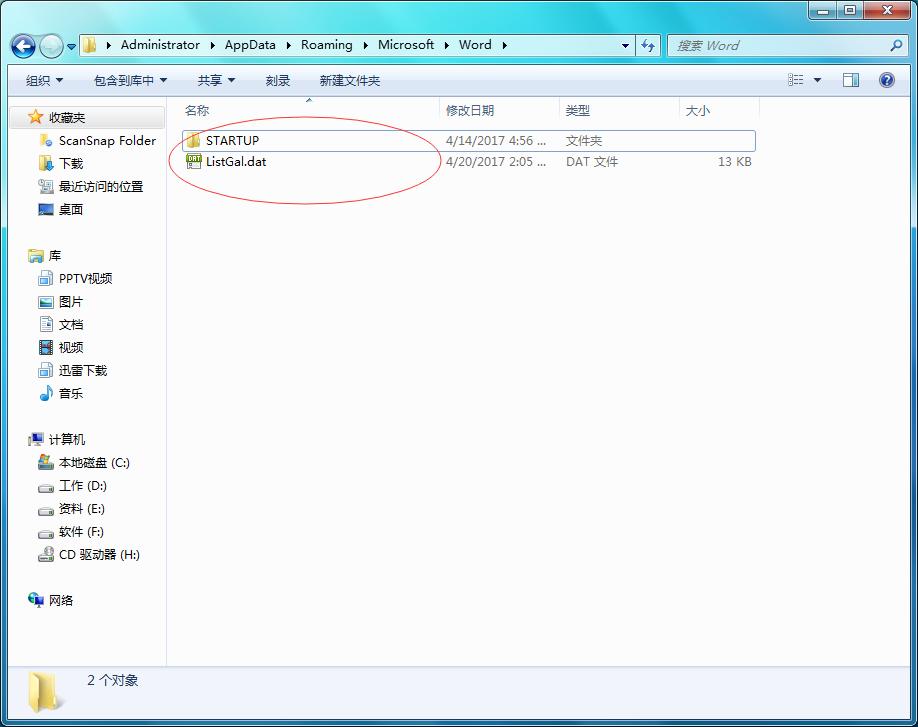The height and width of the screenshot is (727, 918).
Task: Open 资料 (E:) drive
Action: pyautogui.click(x=81, y=509)
